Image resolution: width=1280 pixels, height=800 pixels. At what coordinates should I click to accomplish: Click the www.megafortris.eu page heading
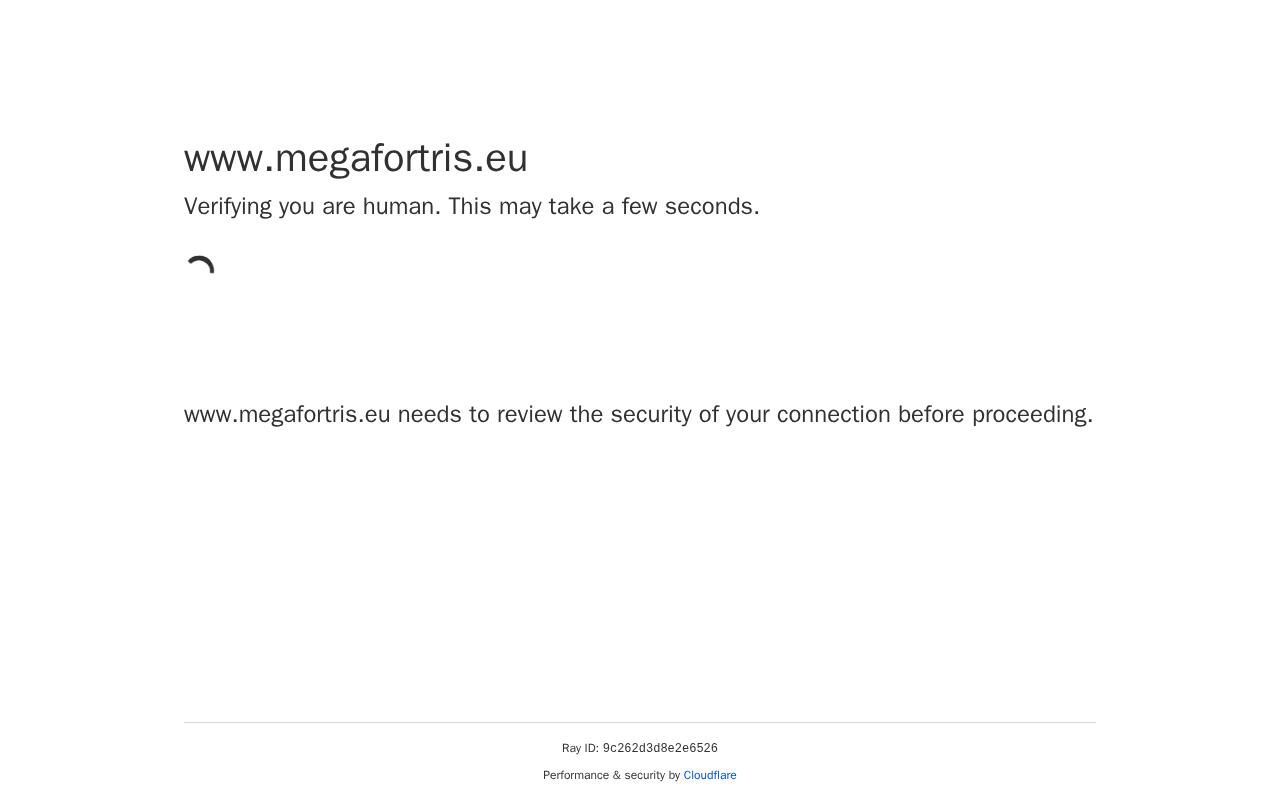coord(355,158)
